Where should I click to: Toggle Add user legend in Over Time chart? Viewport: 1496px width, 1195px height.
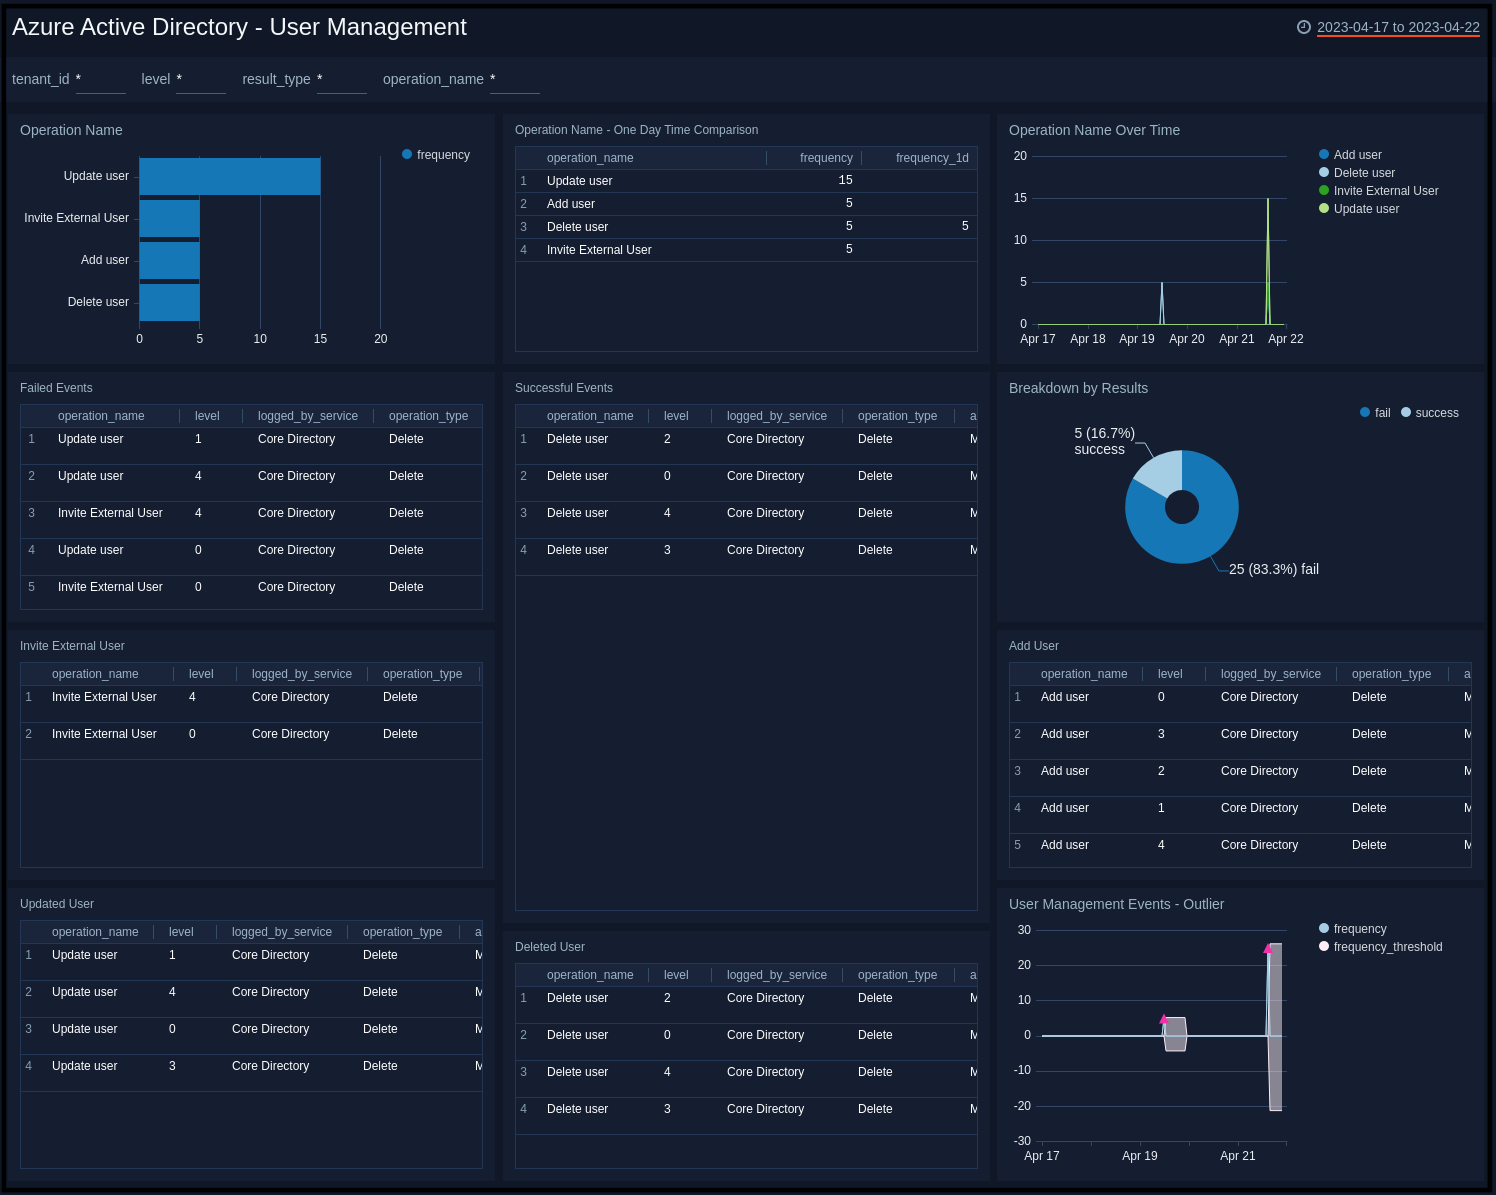click(x=1350, y=155)
